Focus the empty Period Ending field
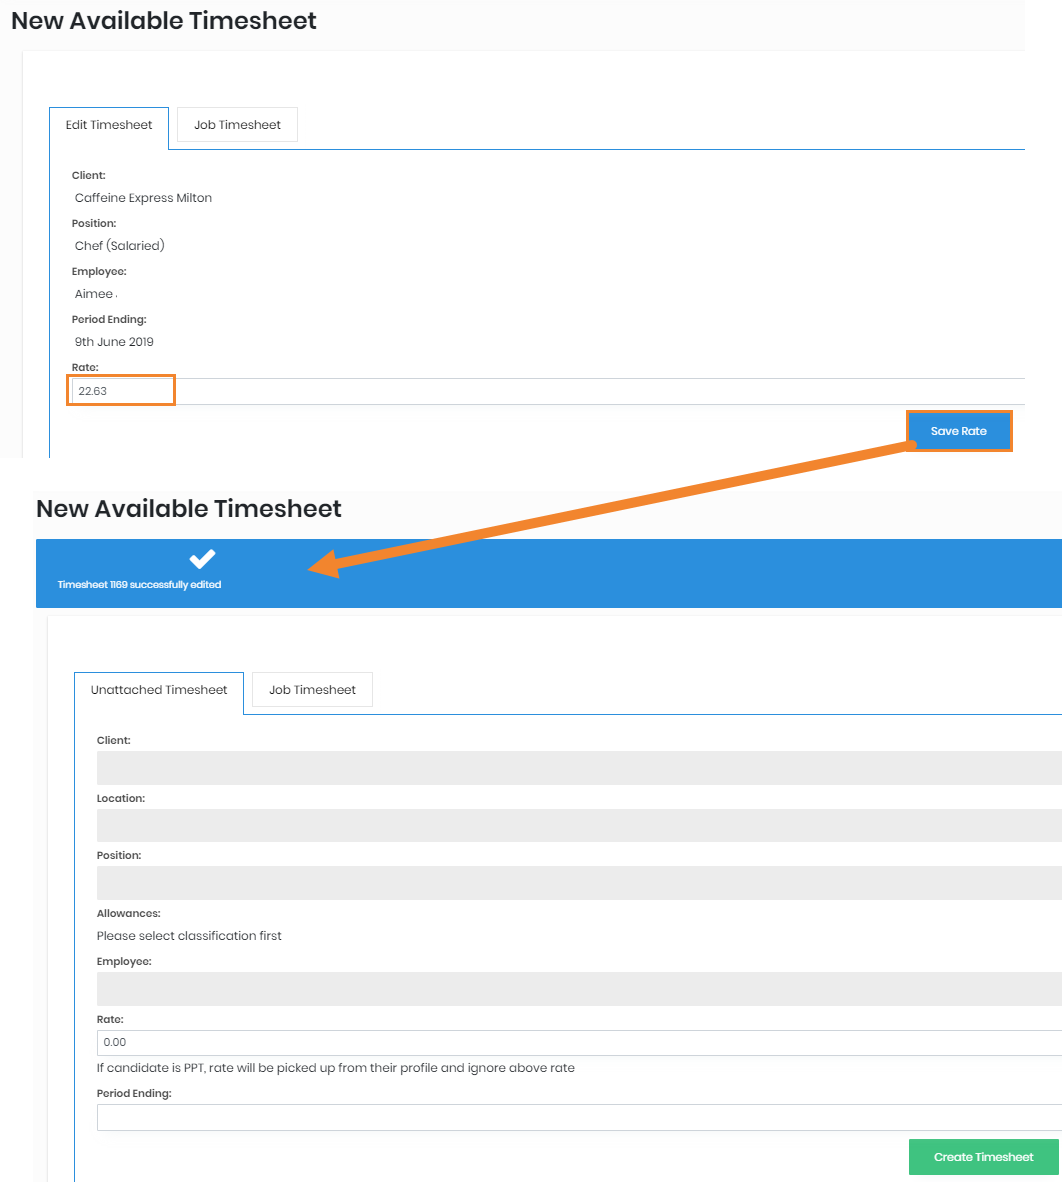The image size is (1062, 1182). (578, 1117)
